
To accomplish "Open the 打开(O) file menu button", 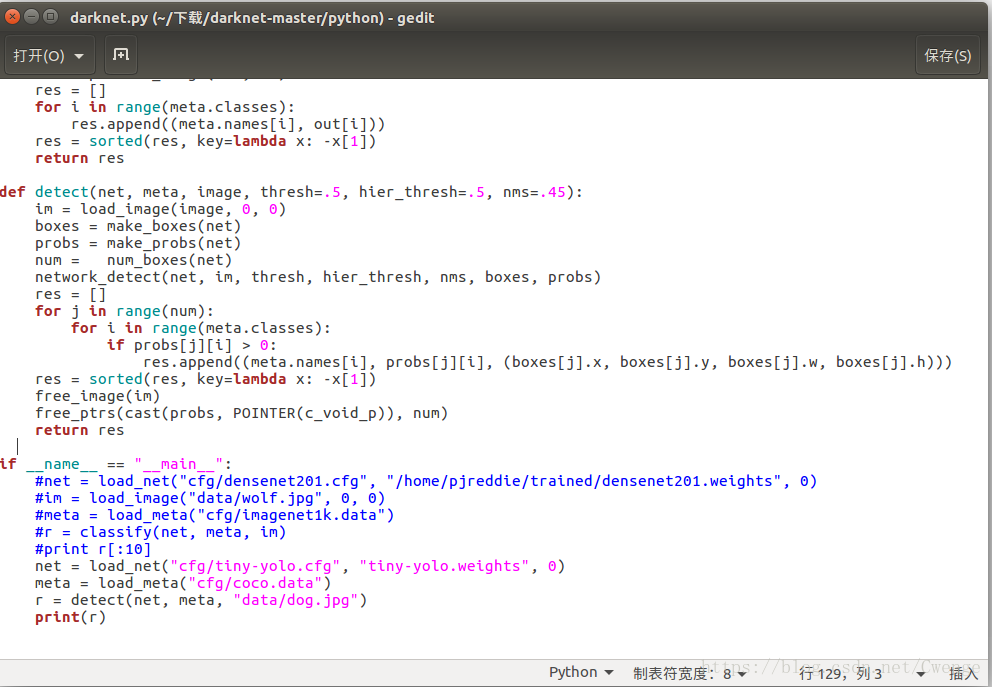I will click(x=49, y=55).
